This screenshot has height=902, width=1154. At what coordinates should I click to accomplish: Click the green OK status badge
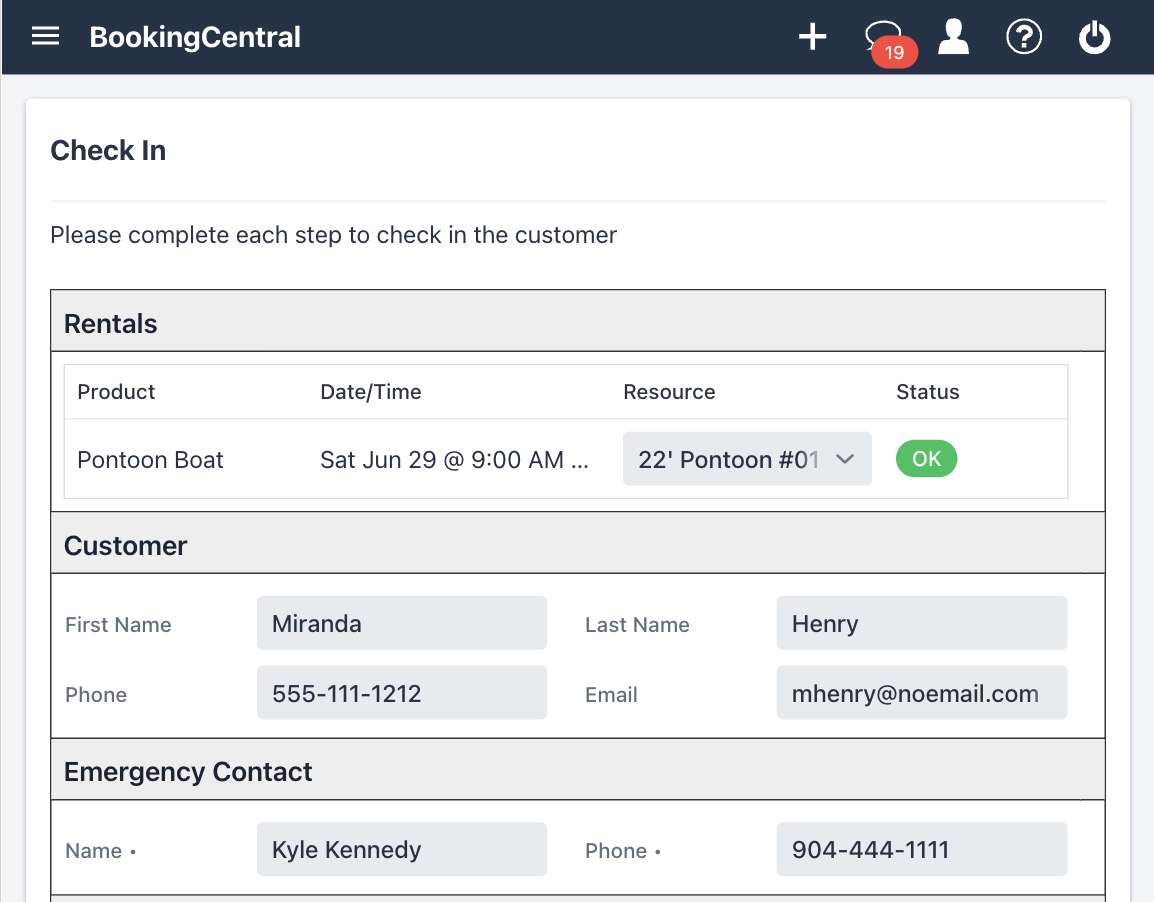tap(926, 458)
